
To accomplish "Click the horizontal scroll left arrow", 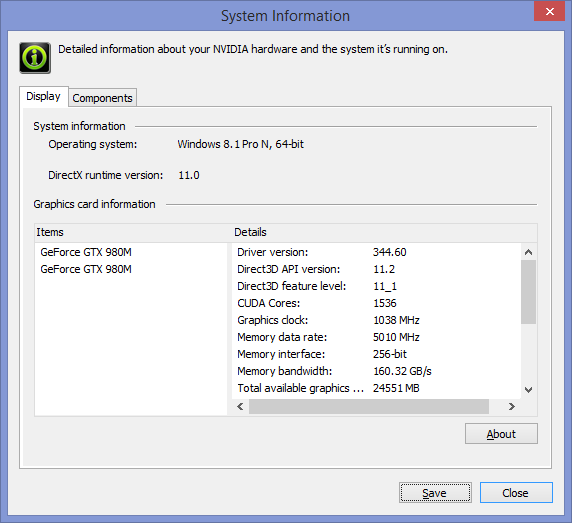I will 240,406.
